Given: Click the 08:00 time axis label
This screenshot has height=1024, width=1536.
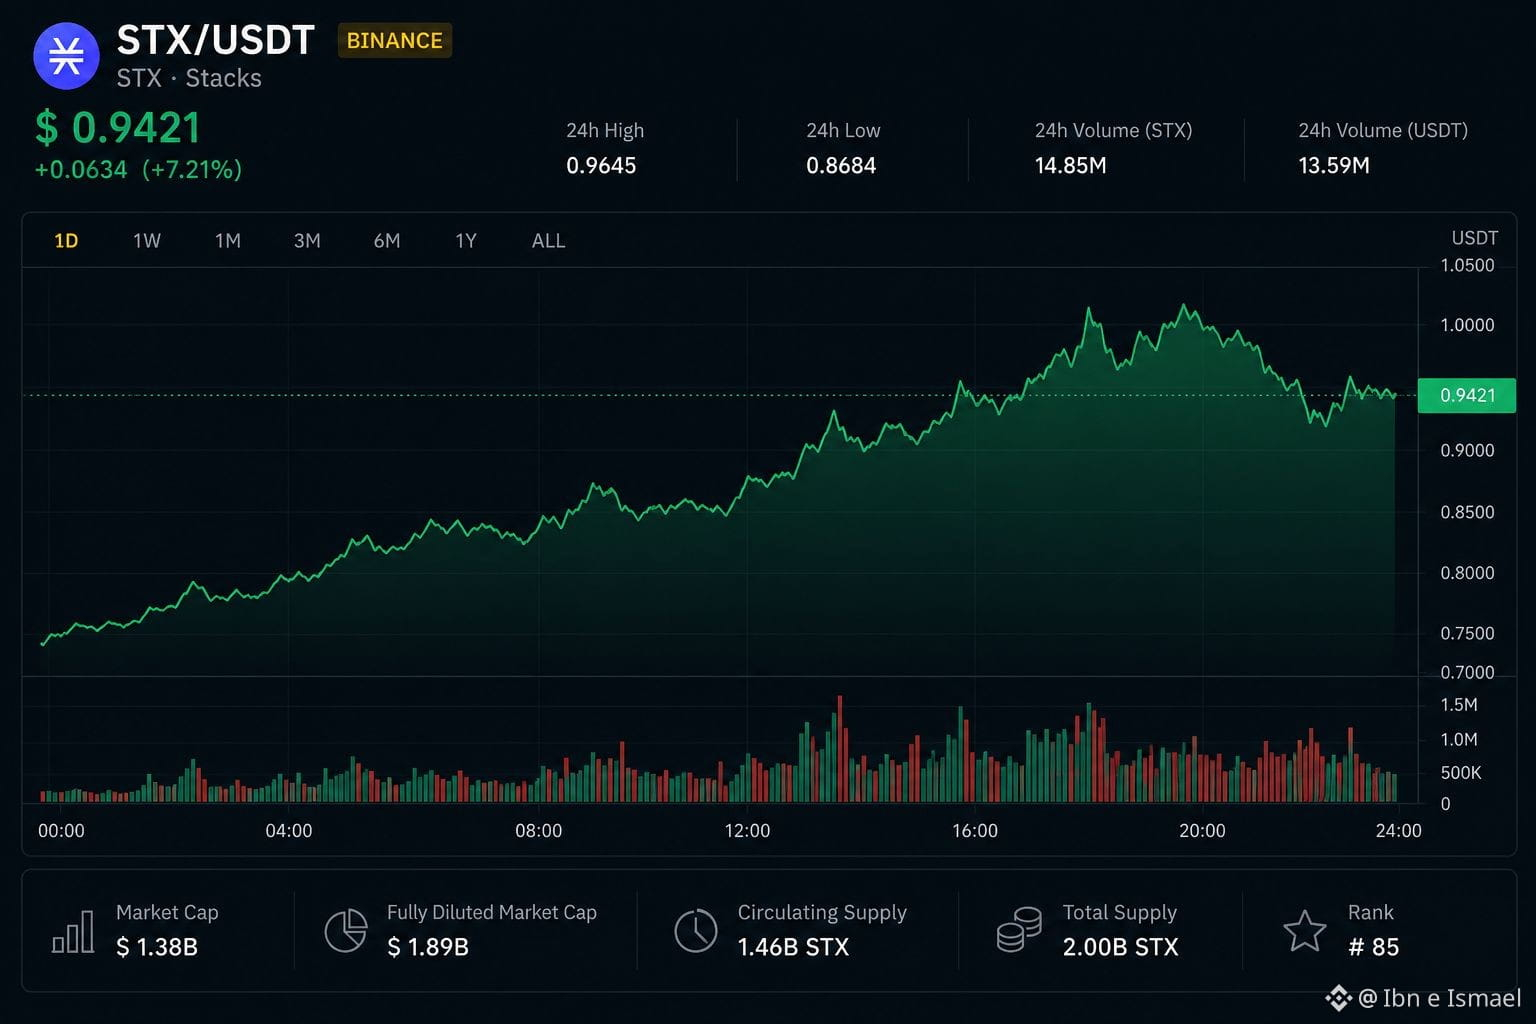Looking at the screenshot, I should coord(538,831).
